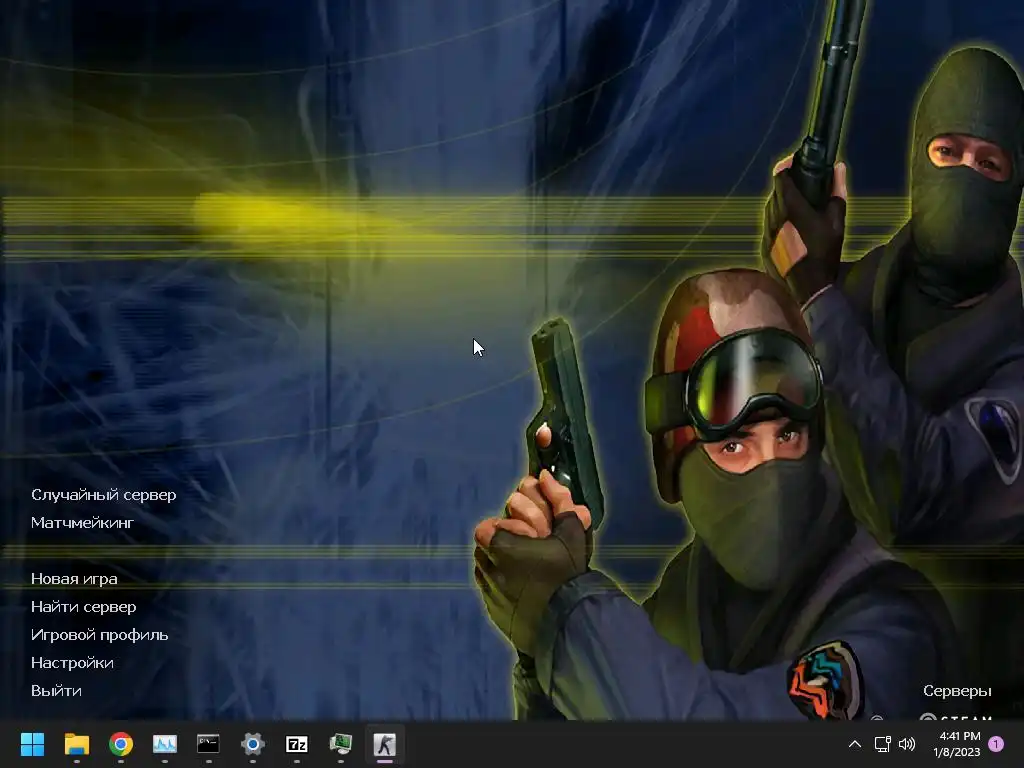Image resolution: width=1024 pixels, height=768 pixels.
Task: Choose "Найти сервер" in the menu
Action: point(84,607)
